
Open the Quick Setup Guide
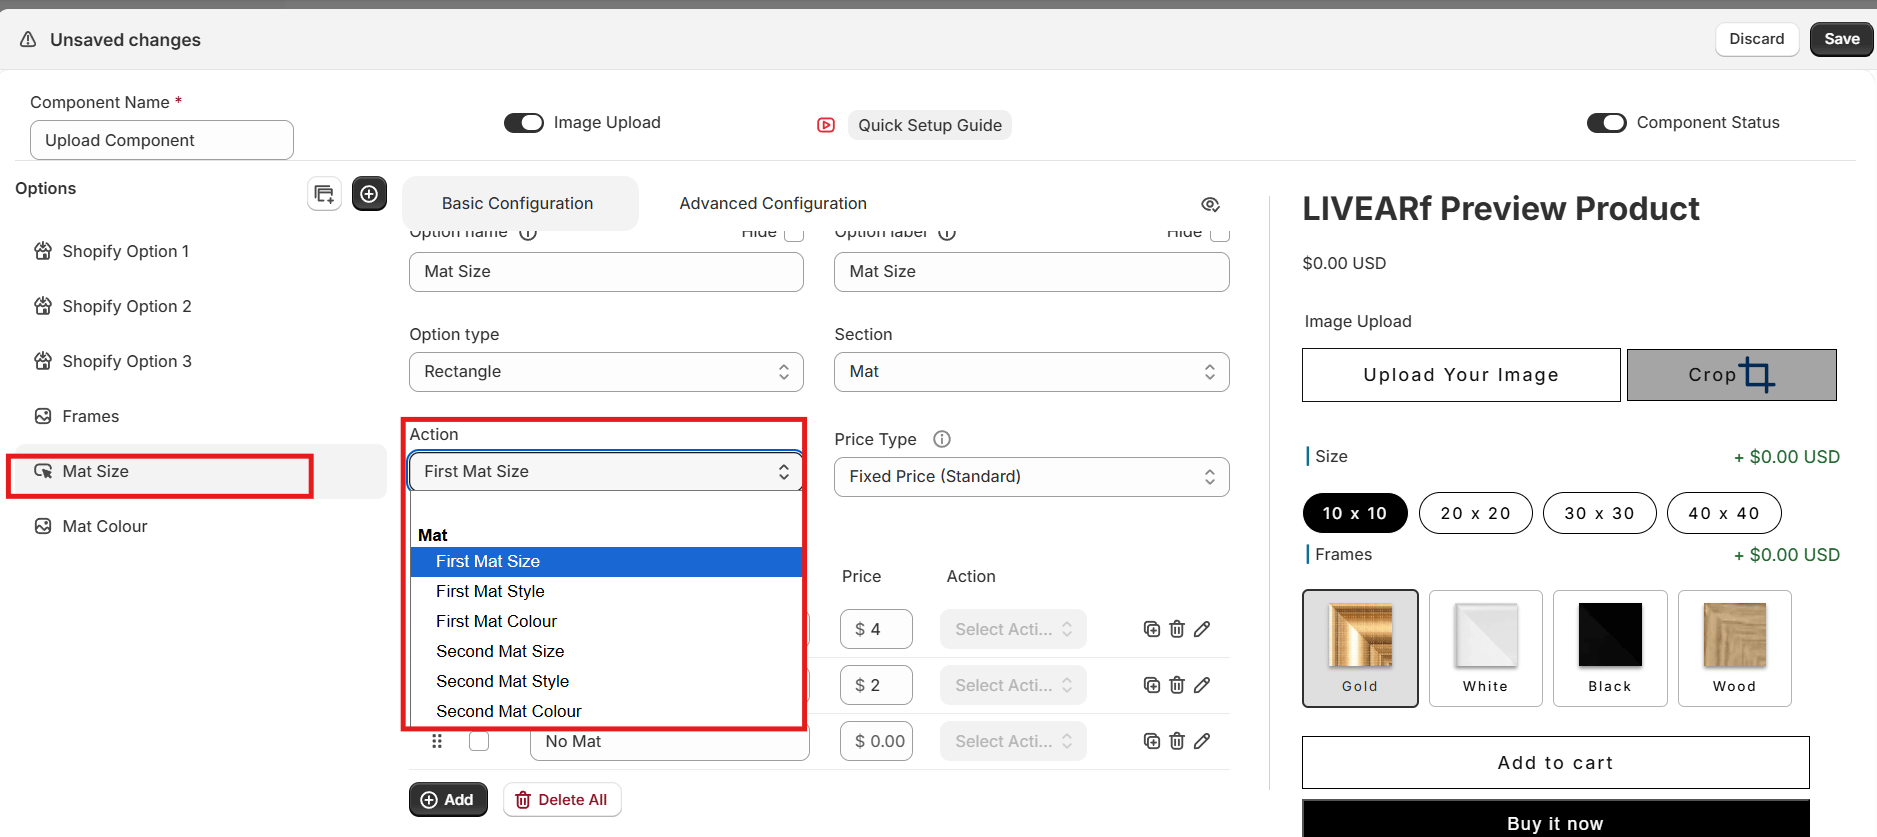(930, 125)
